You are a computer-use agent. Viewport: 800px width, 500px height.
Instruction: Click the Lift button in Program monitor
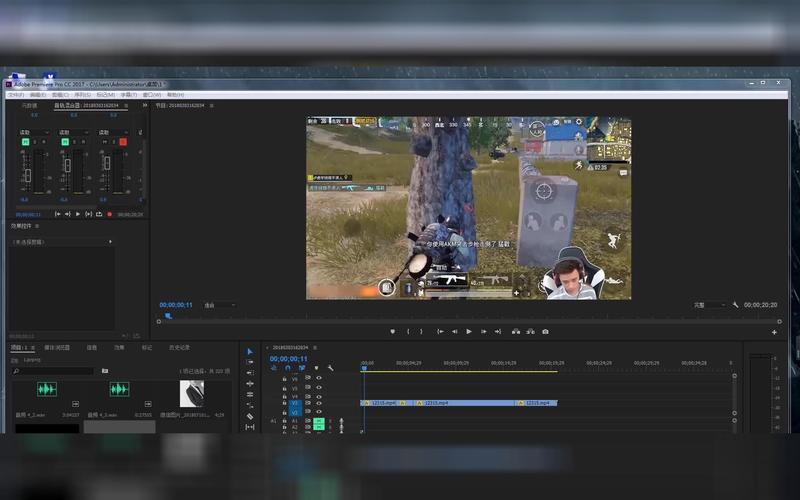click(516, 332)
